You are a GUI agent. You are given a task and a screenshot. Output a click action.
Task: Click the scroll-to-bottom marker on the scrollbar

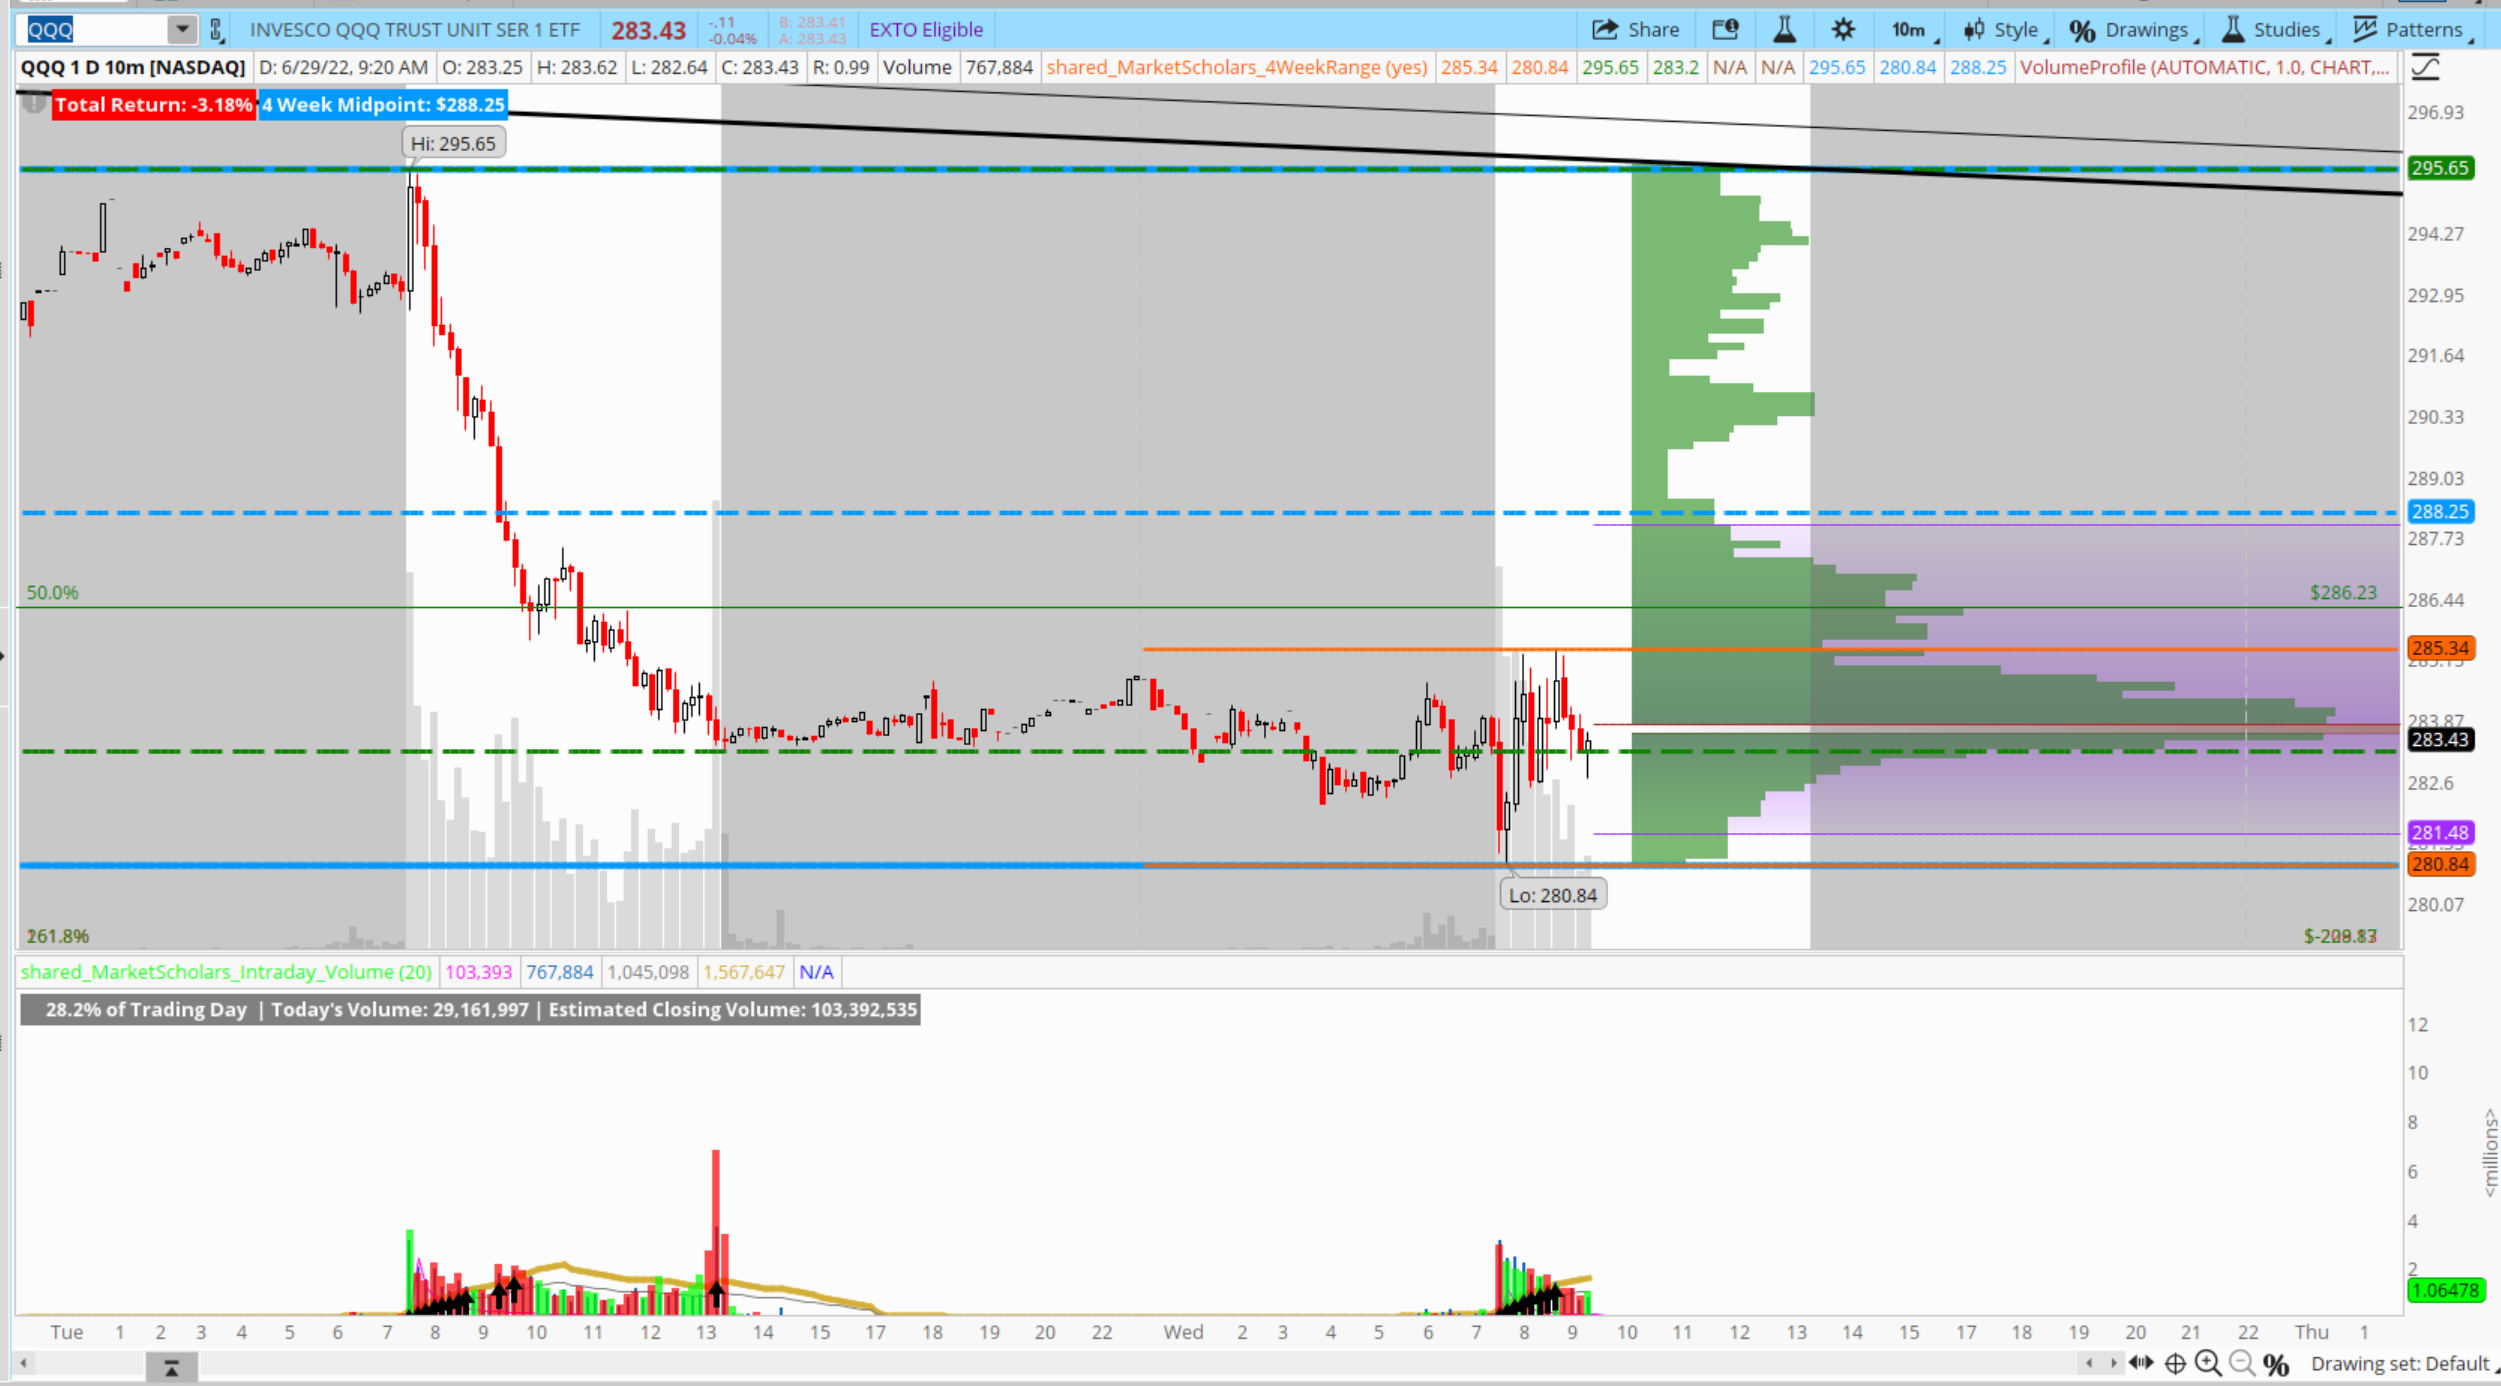click(171, 1367)
